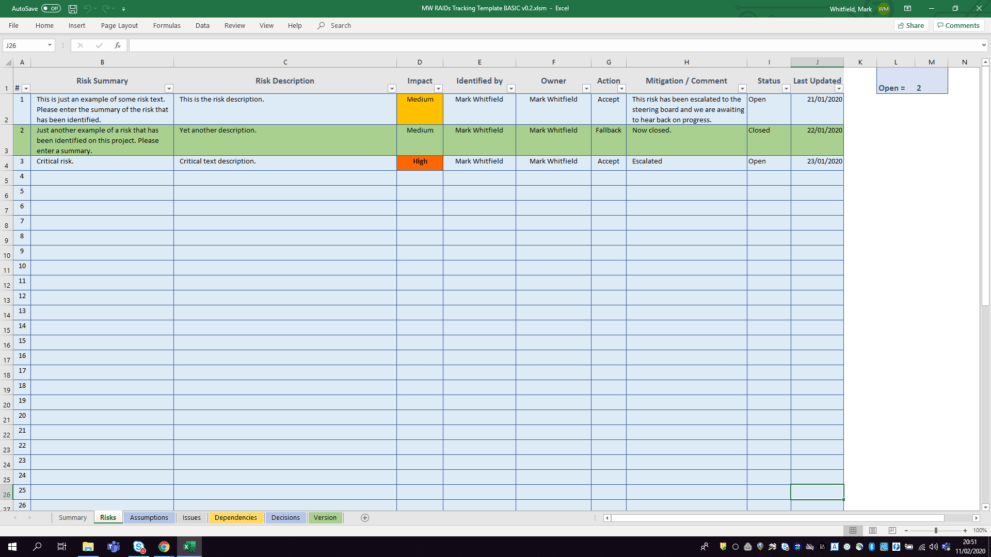Viewport: 991px width, 557px height.
Task: Toggle the AutoSave switch
Action: pyautogui.click(x=51, y=9)
